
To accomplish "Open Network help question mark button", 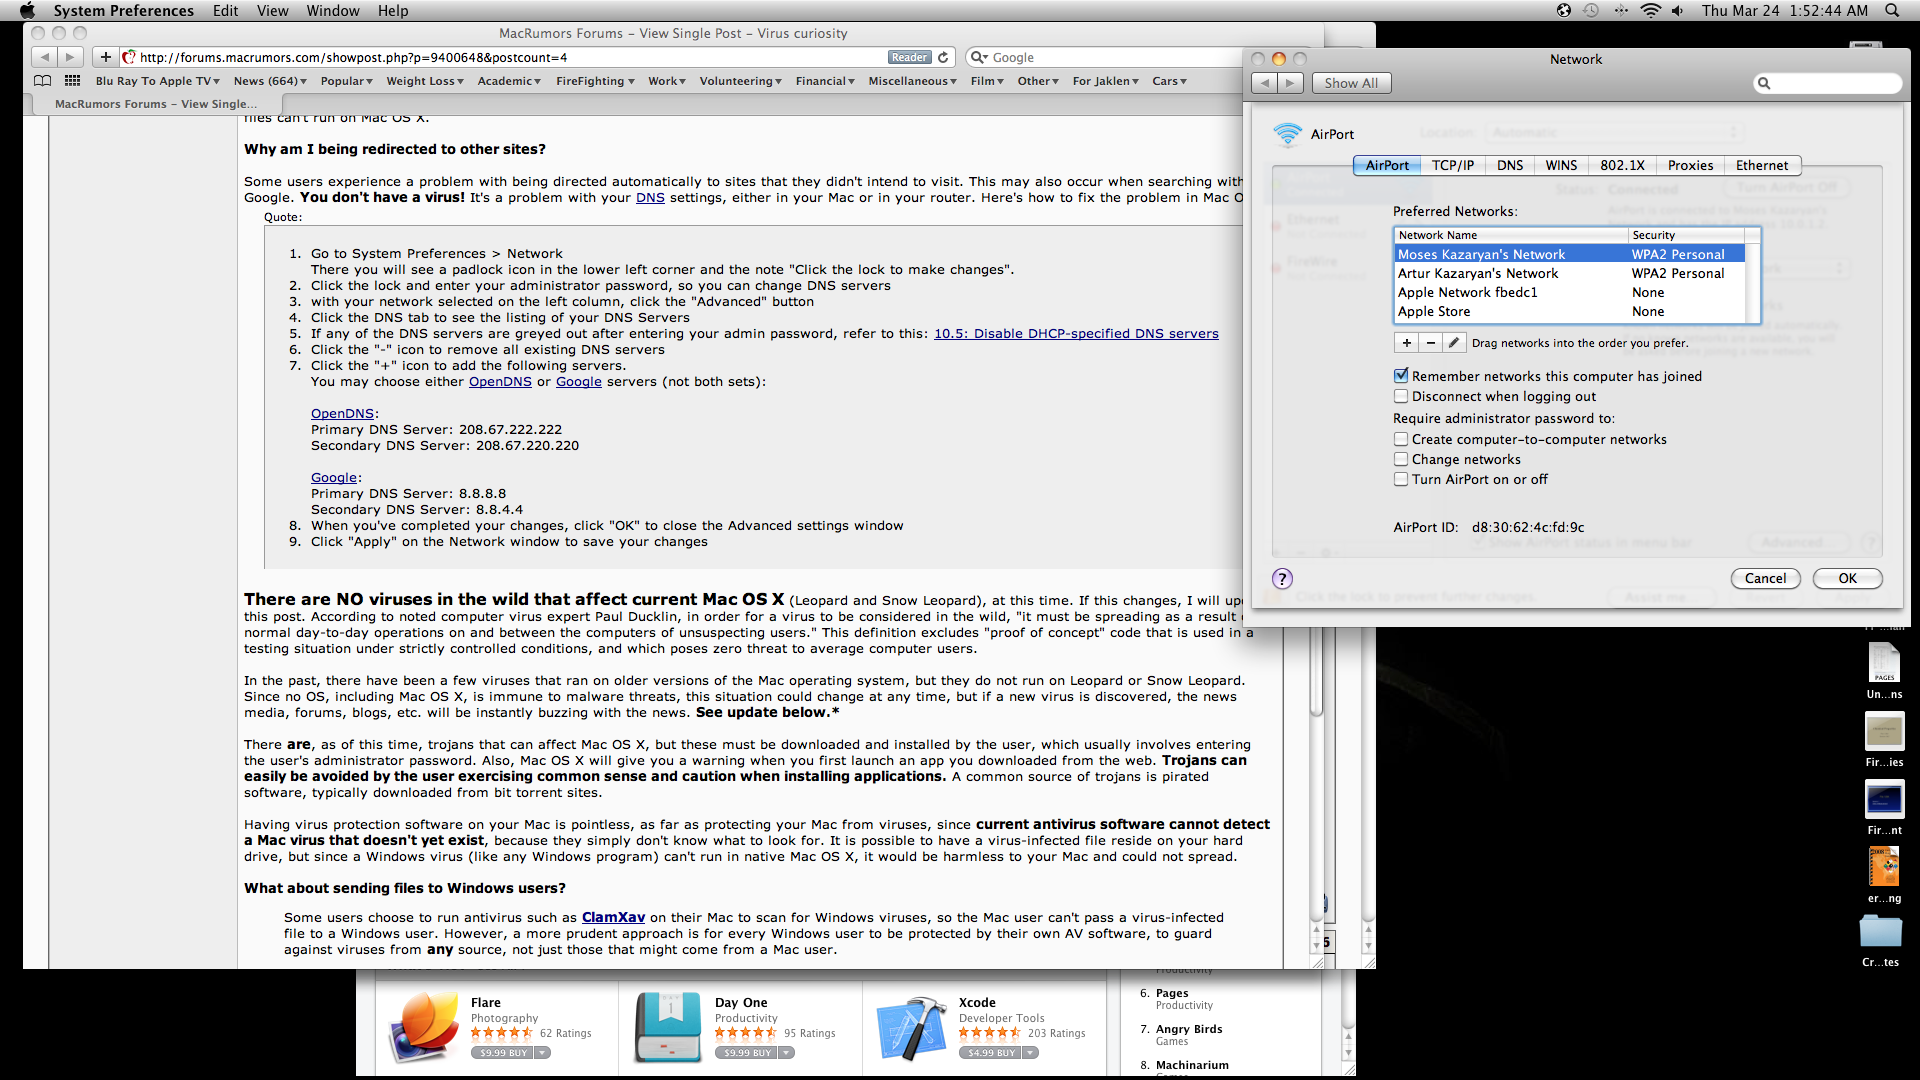I will [x=1282, y=578].
